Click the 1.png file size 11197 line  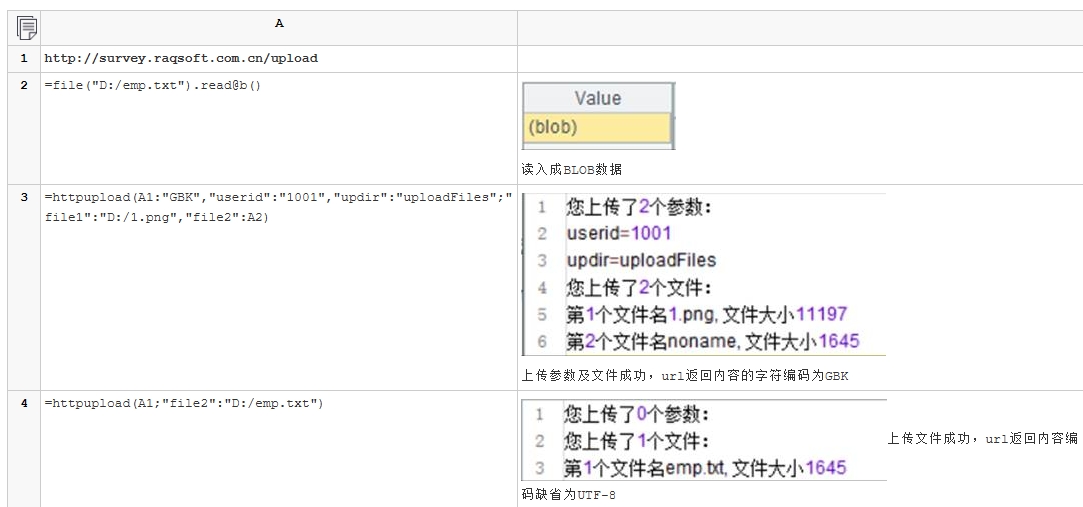(x=706, y=314)
